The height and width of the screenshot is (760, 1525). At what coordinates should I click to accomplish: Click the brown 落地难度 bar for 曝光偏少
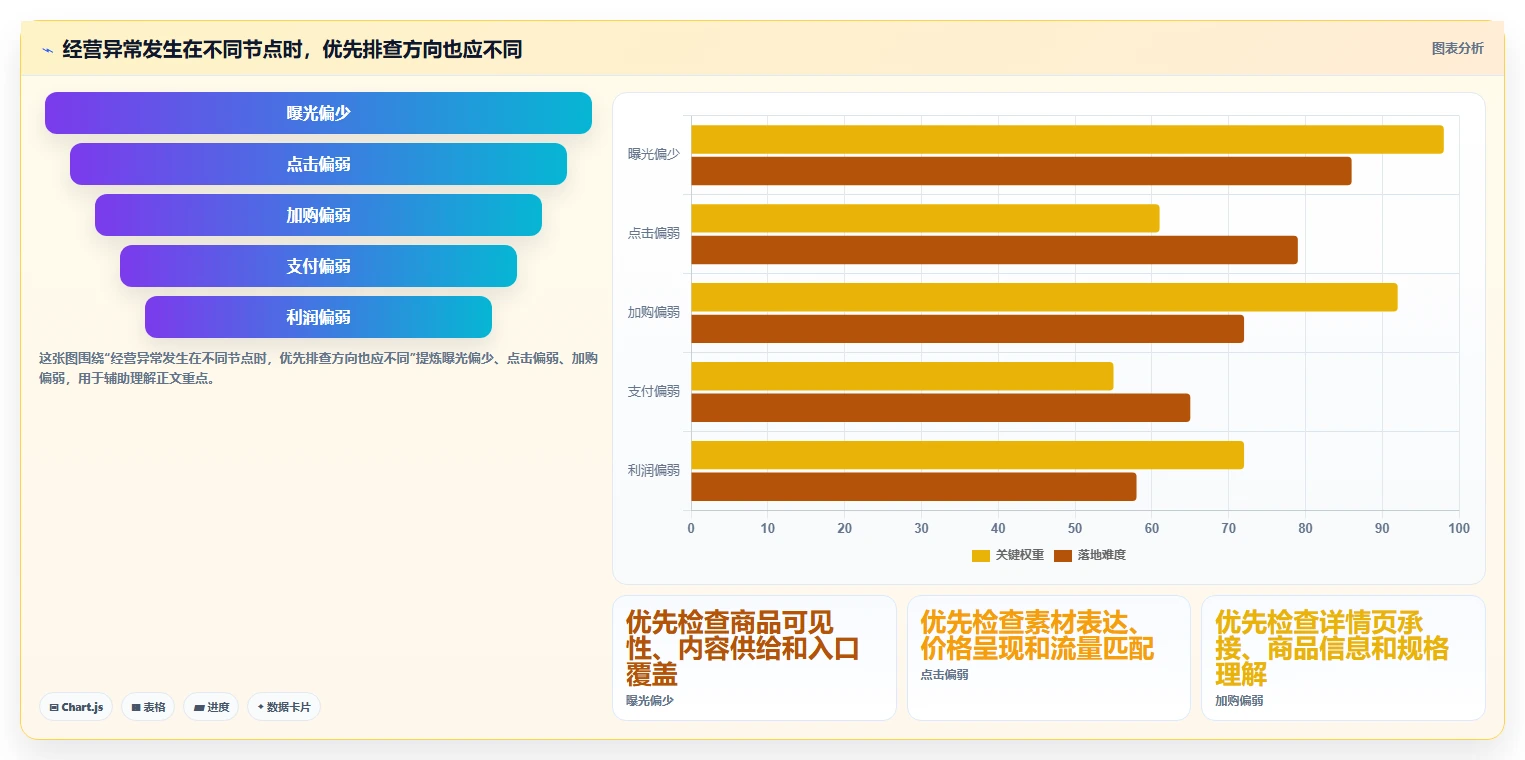tap(1021, 171)
